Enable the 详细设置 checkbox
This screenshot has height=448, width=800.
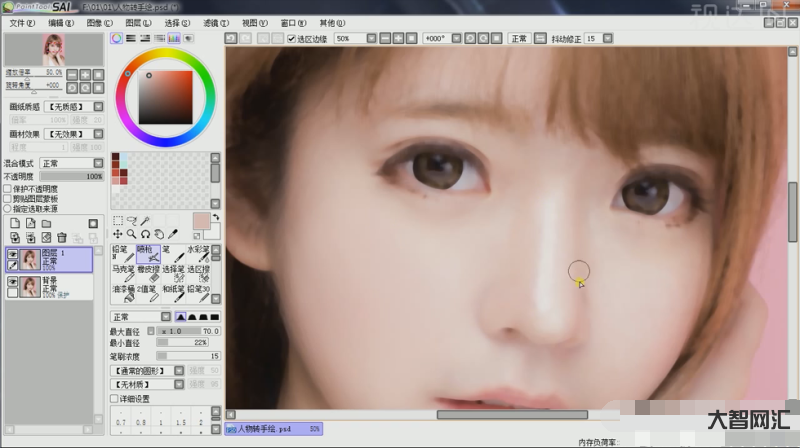click(114, 398)
